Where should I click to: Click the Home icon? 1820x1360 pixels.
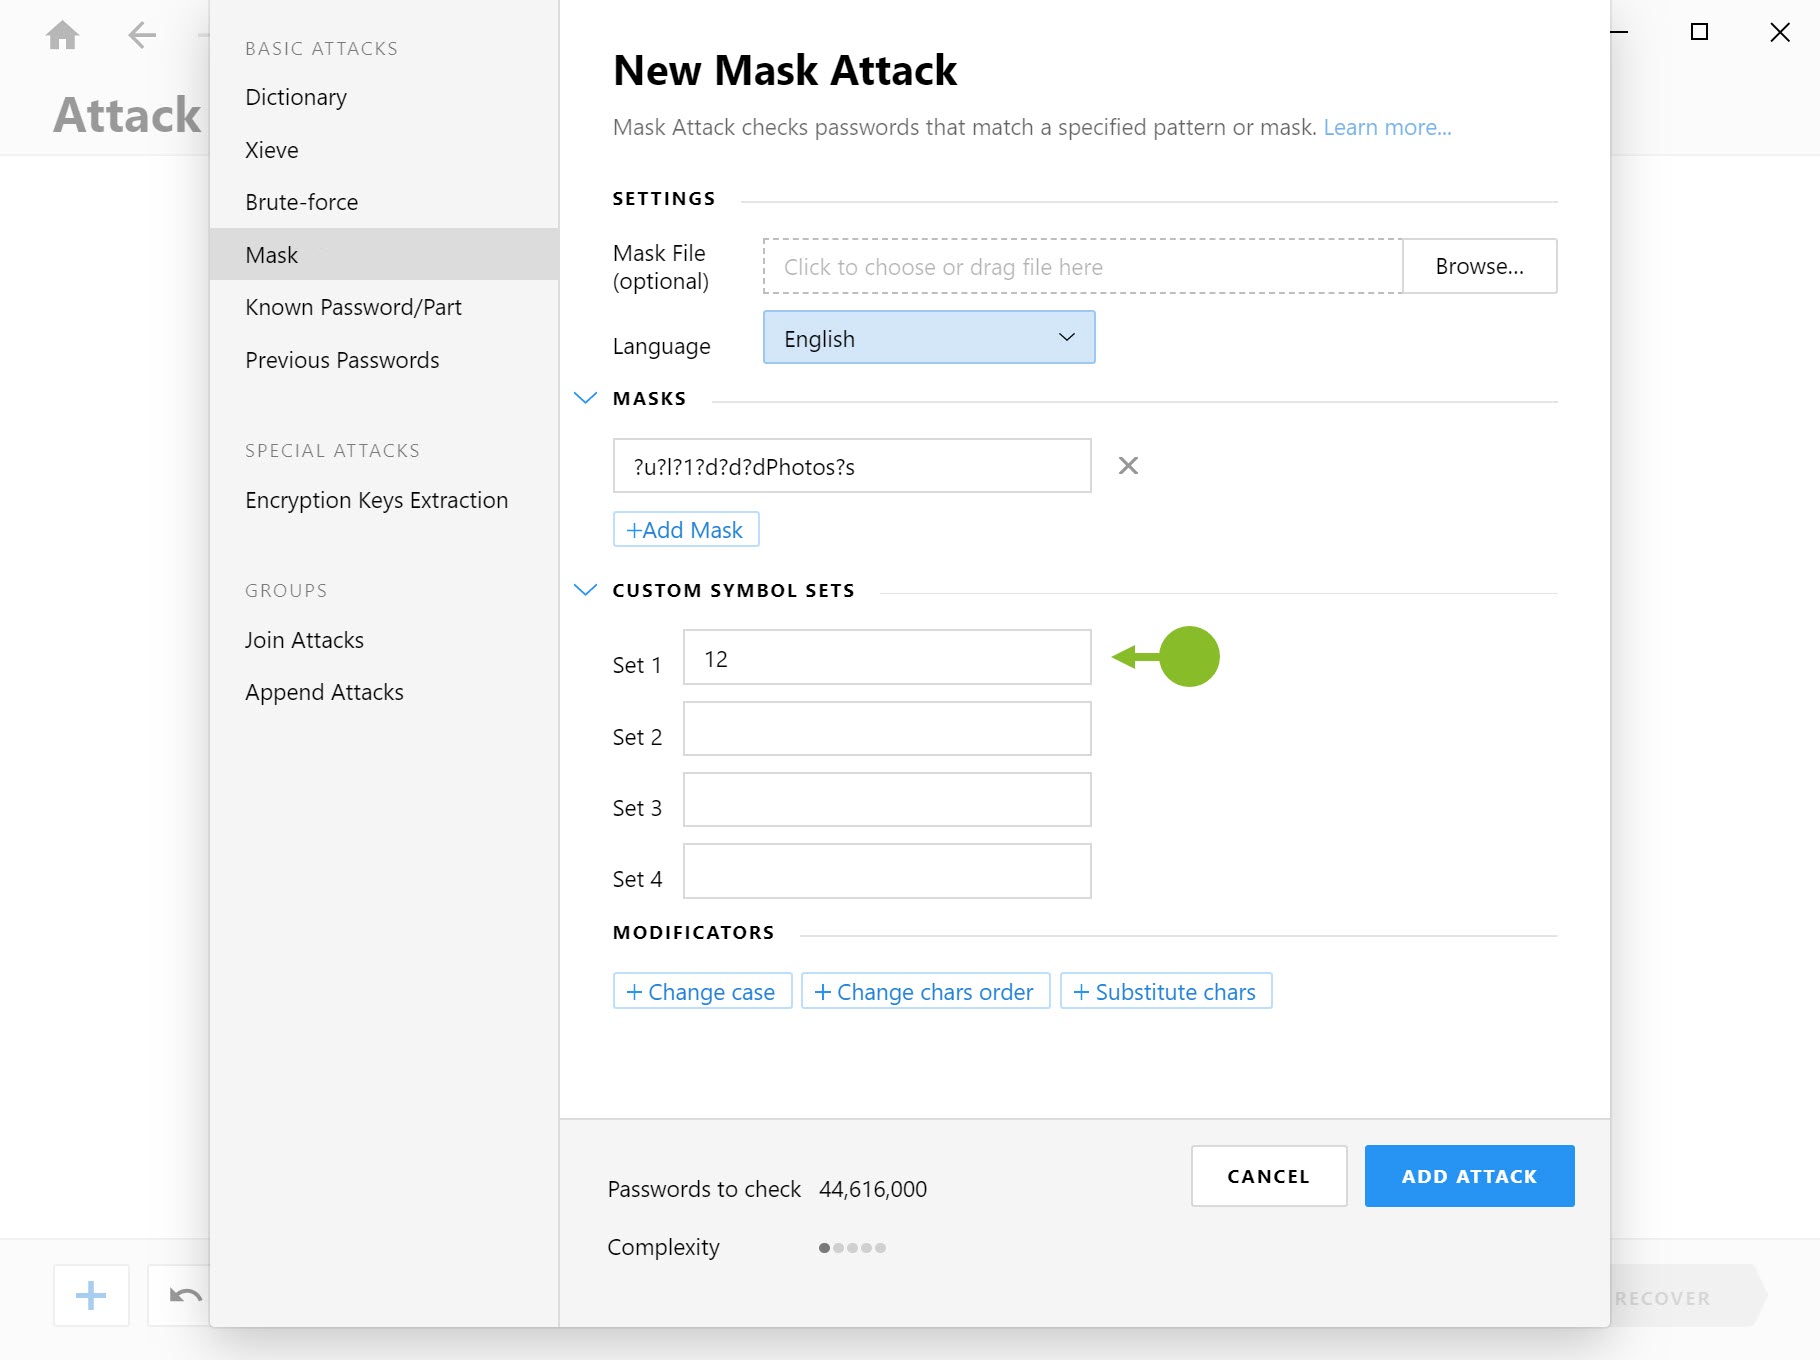62,34
